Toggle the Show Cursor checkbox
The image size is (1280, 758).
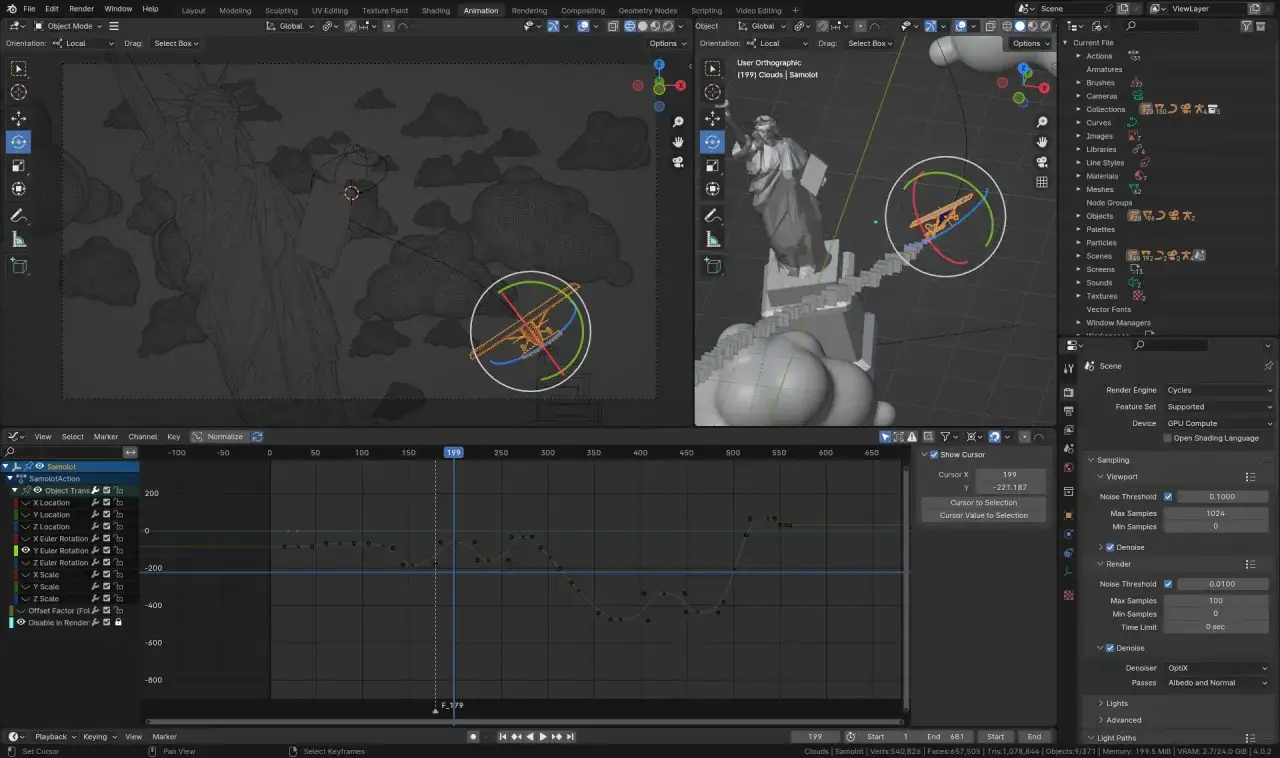(934, 454)
